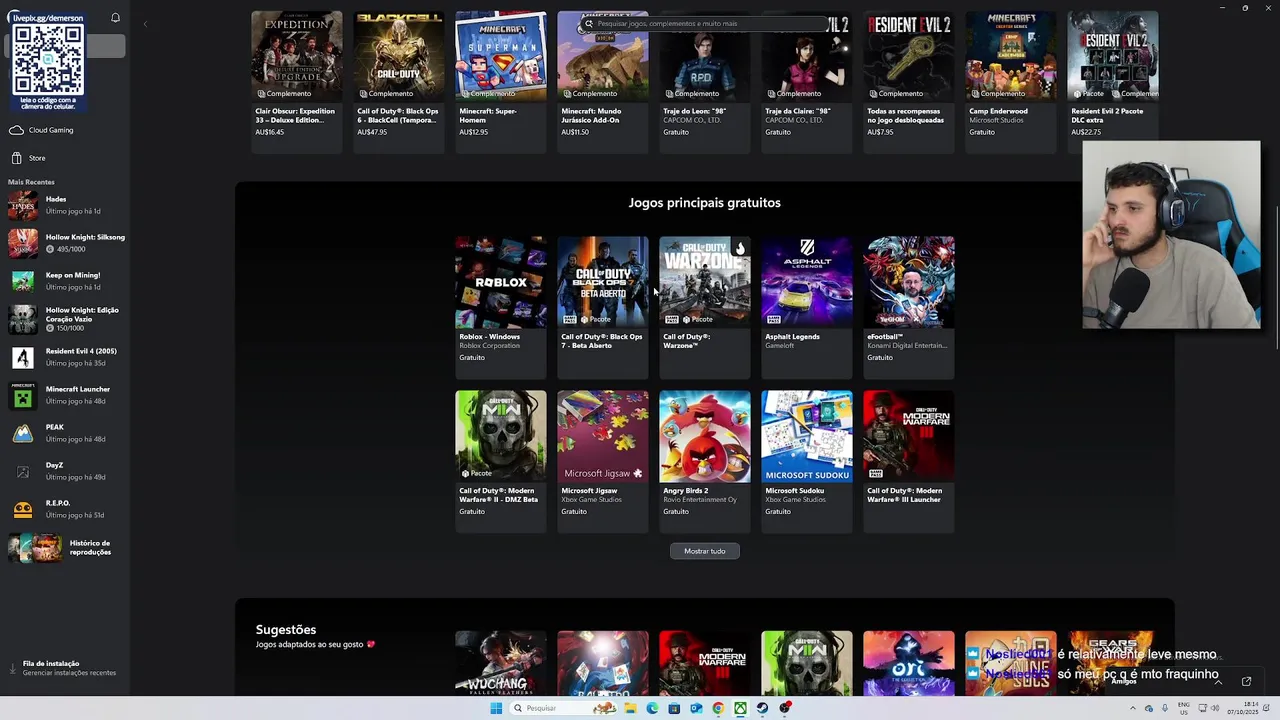
Task: Open Modern Warfare II - DMZ Beta tile
Action: [x=501, y=461]
